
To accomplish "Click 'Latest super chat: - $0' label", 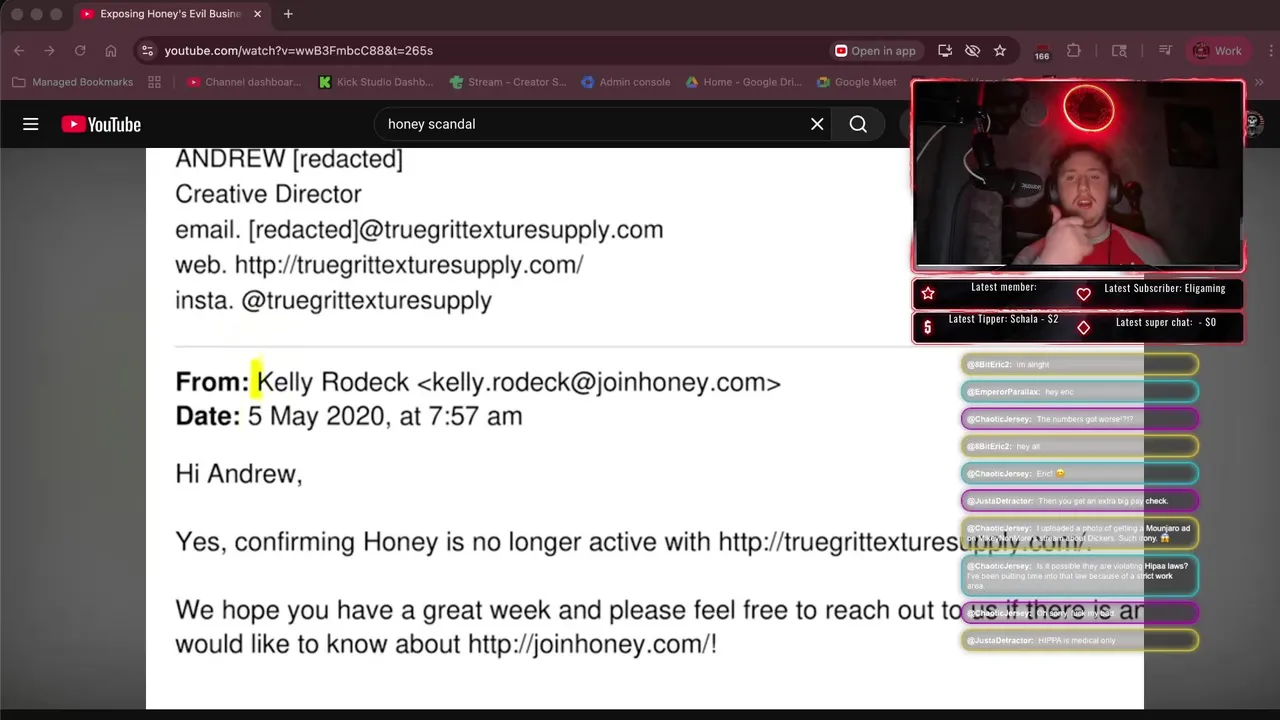I will [1165, 322].
